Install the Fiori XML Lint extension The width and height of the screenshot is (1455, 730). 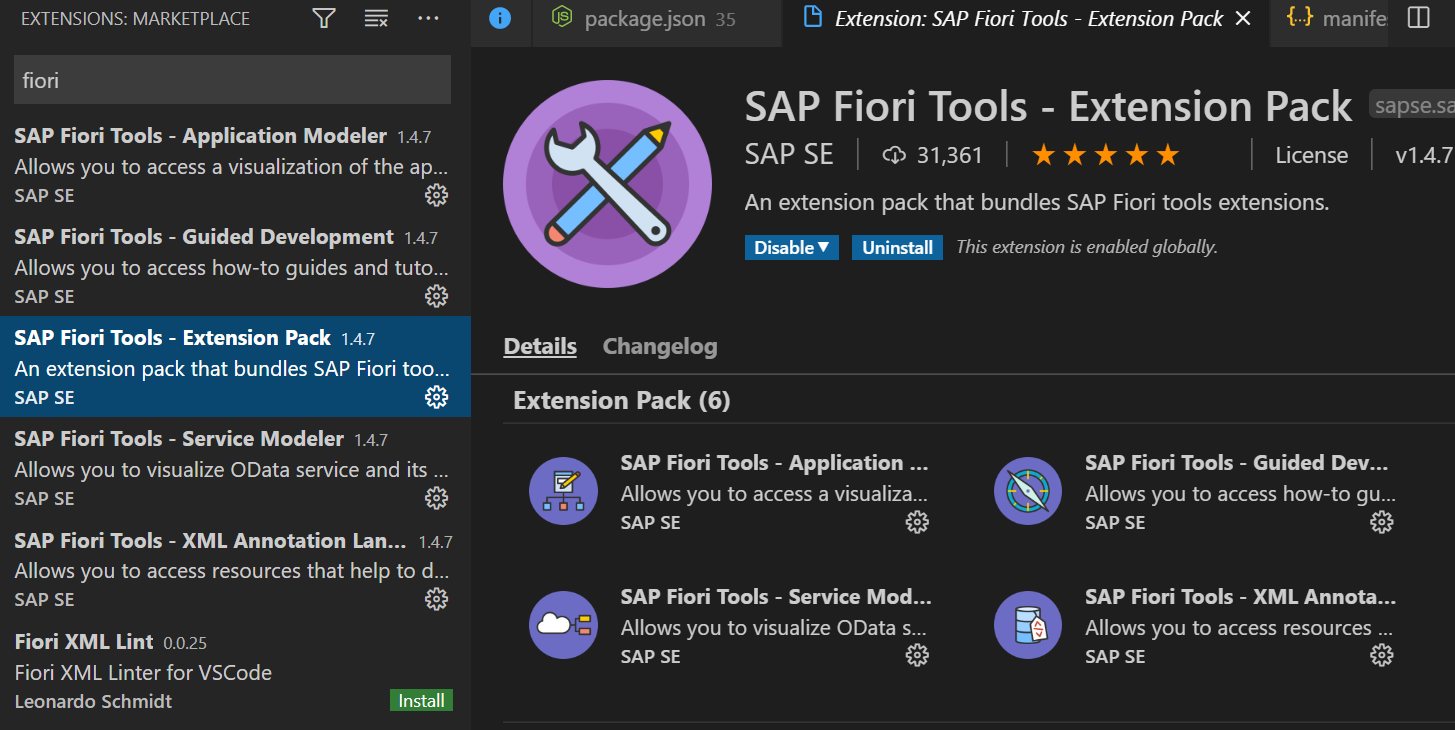[421, 701]
